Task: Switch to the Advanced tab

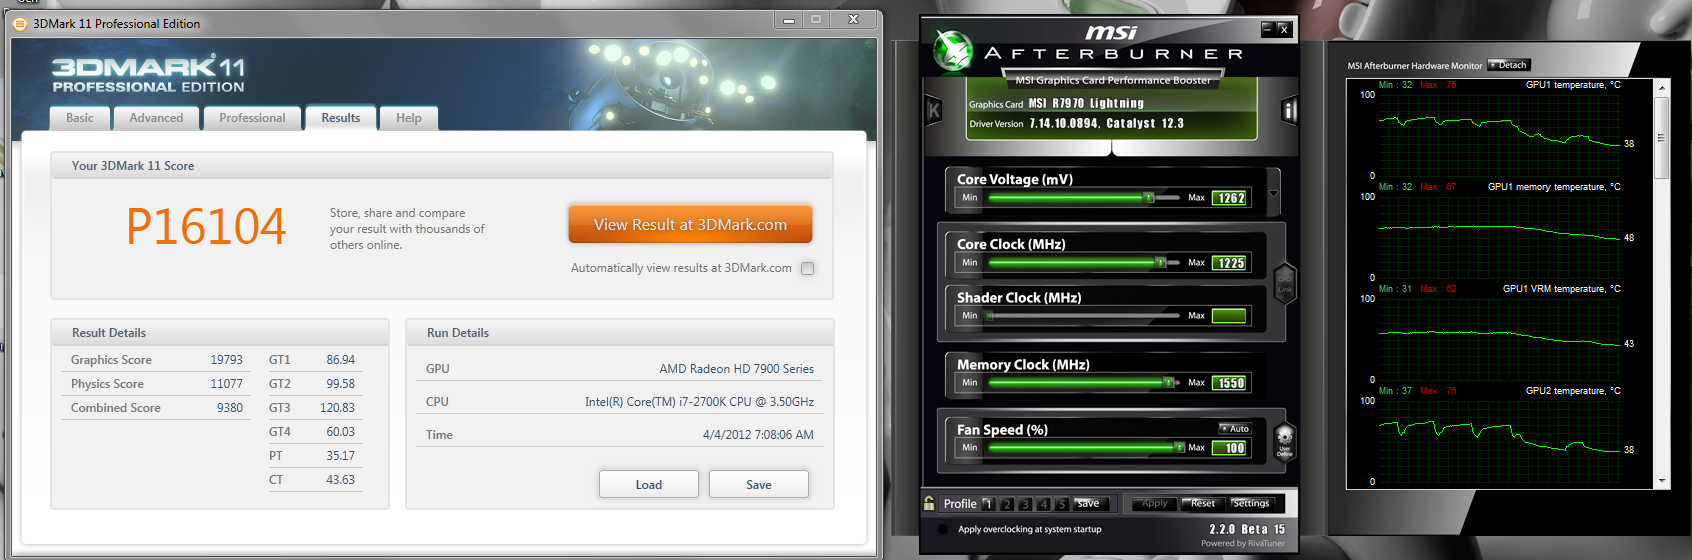Action: tap(156, 118)
